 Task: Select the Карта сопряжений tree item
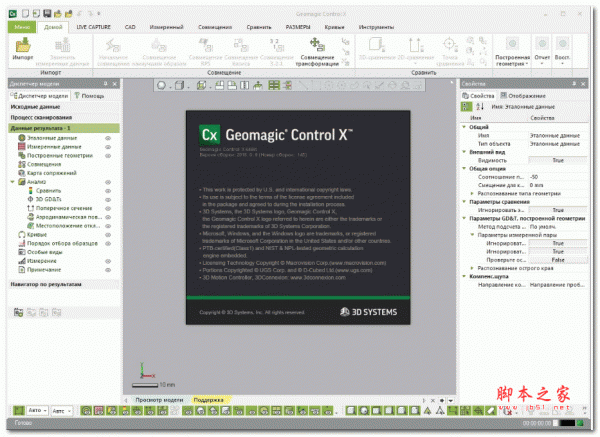tap(52, 173)
